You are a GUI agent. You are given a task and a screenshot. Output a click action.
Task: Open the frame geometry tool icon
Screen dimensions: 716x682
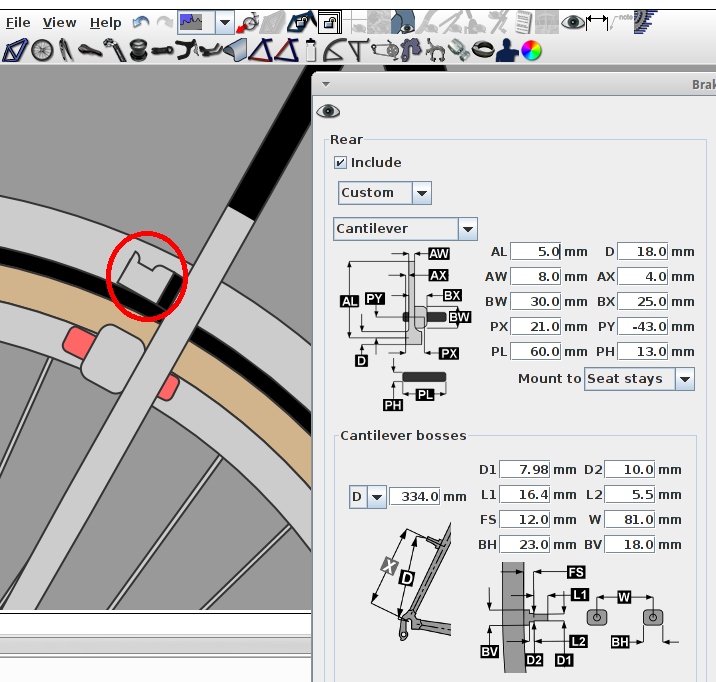point(14,49)
